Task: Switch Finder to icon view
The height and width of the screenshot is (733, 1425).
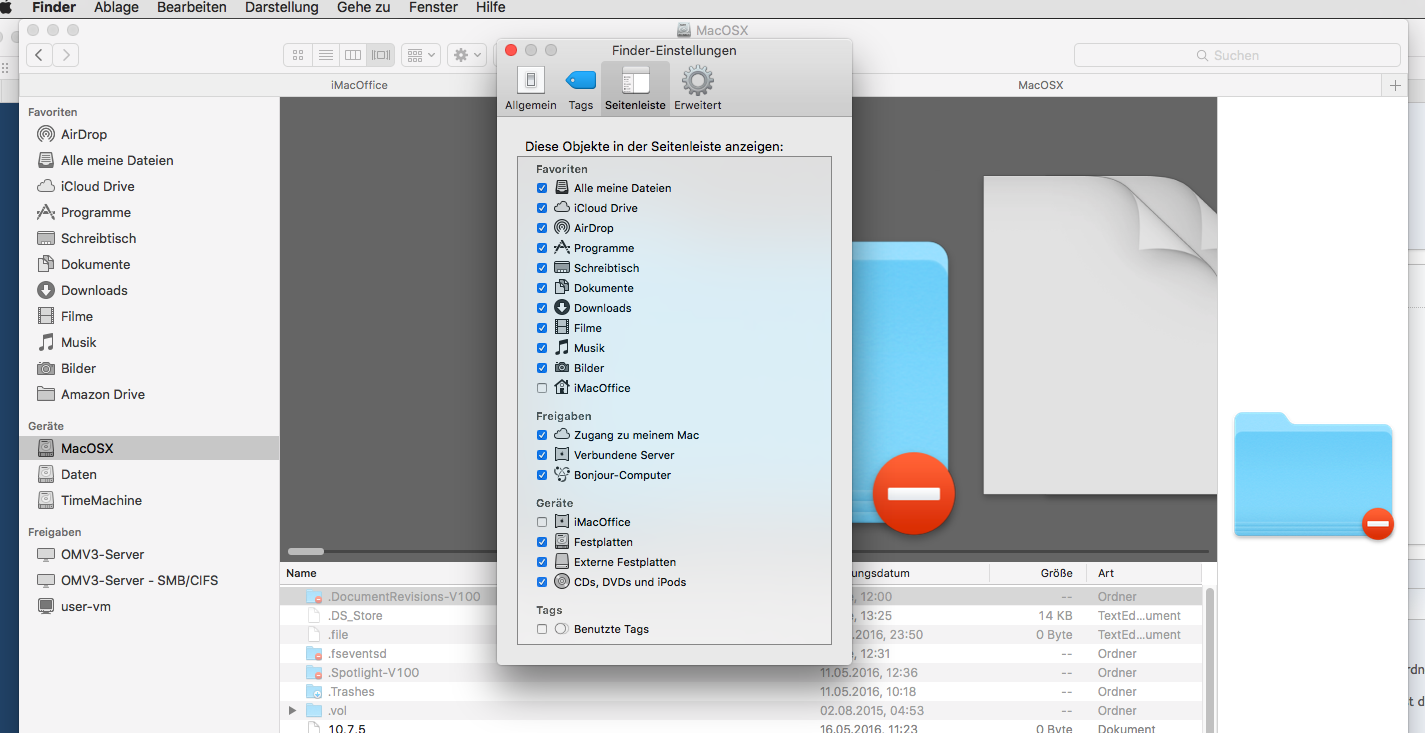Action: [298, 55]
